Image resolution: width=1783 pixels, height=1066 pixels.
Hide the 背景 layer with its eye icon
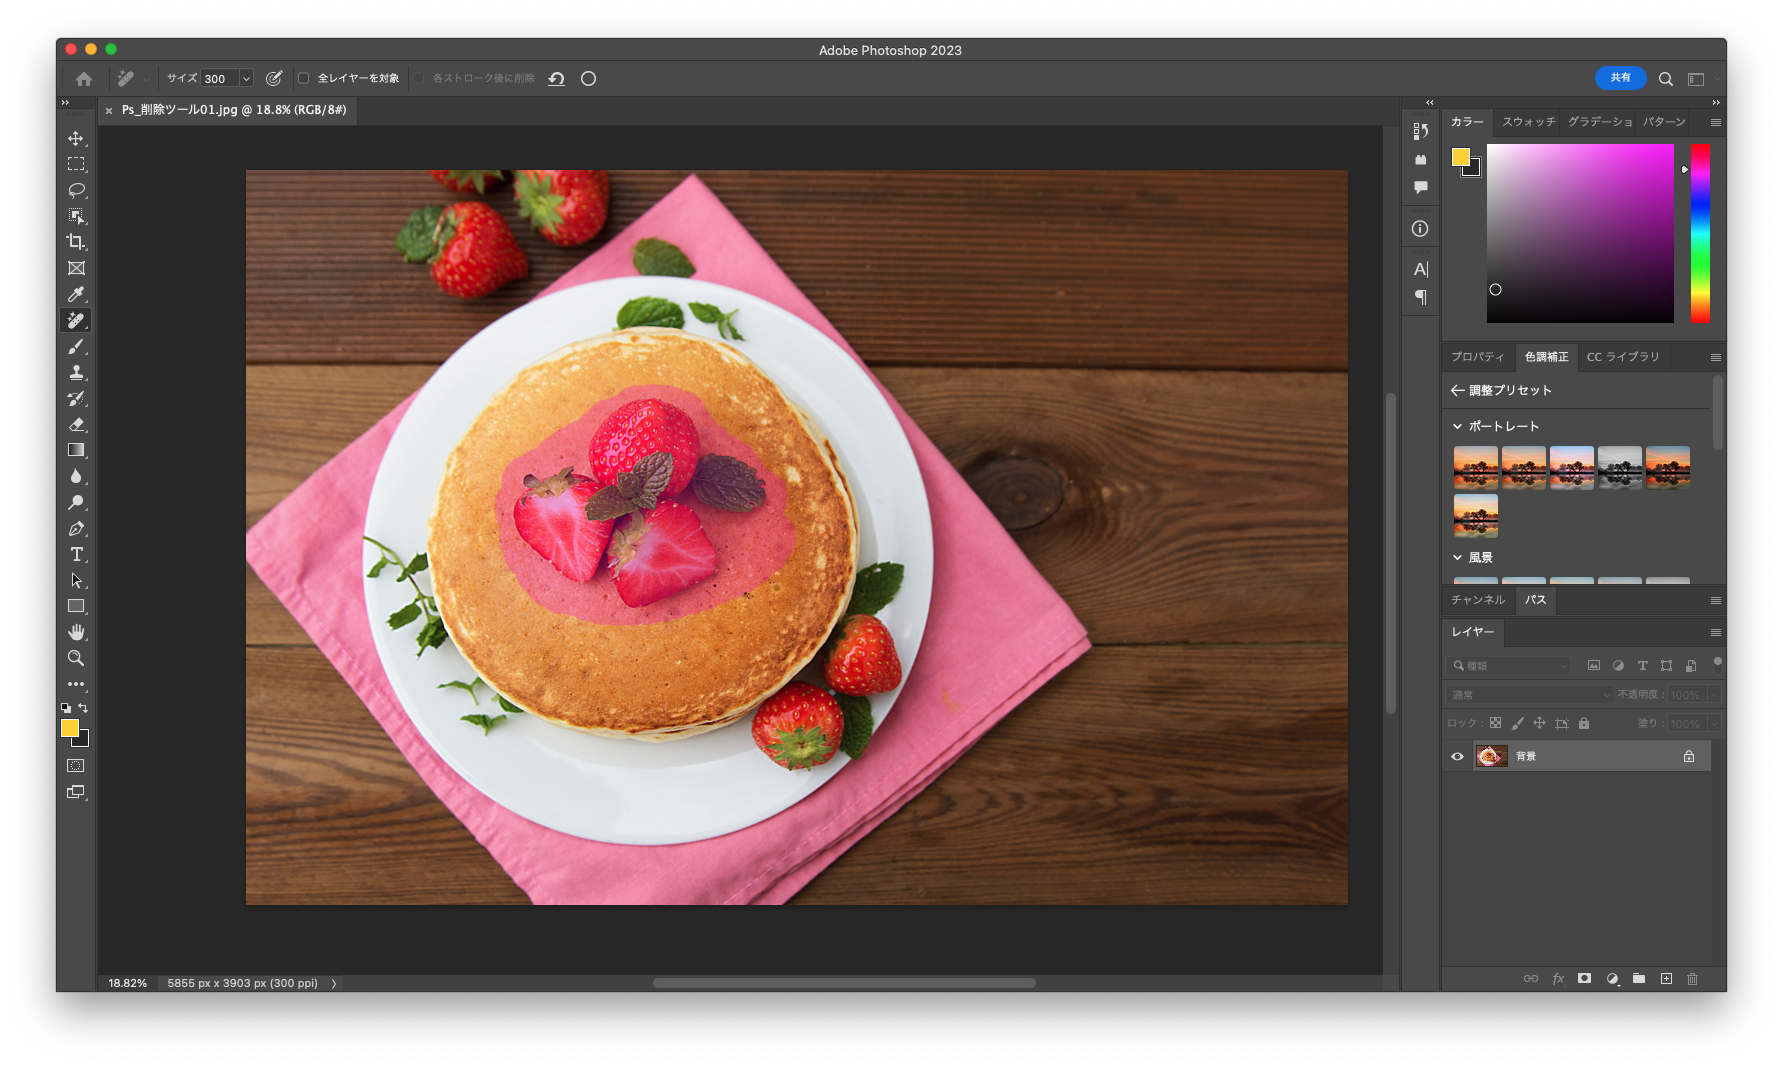pyautogui.click(x=1457, y=756)
